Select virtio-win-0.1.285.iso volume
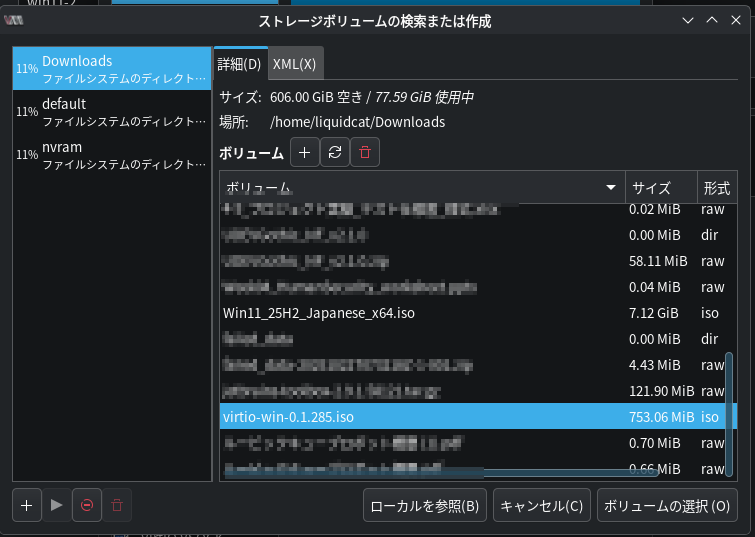The height and width of the screenshot is (537, 755). coord(478,417)
